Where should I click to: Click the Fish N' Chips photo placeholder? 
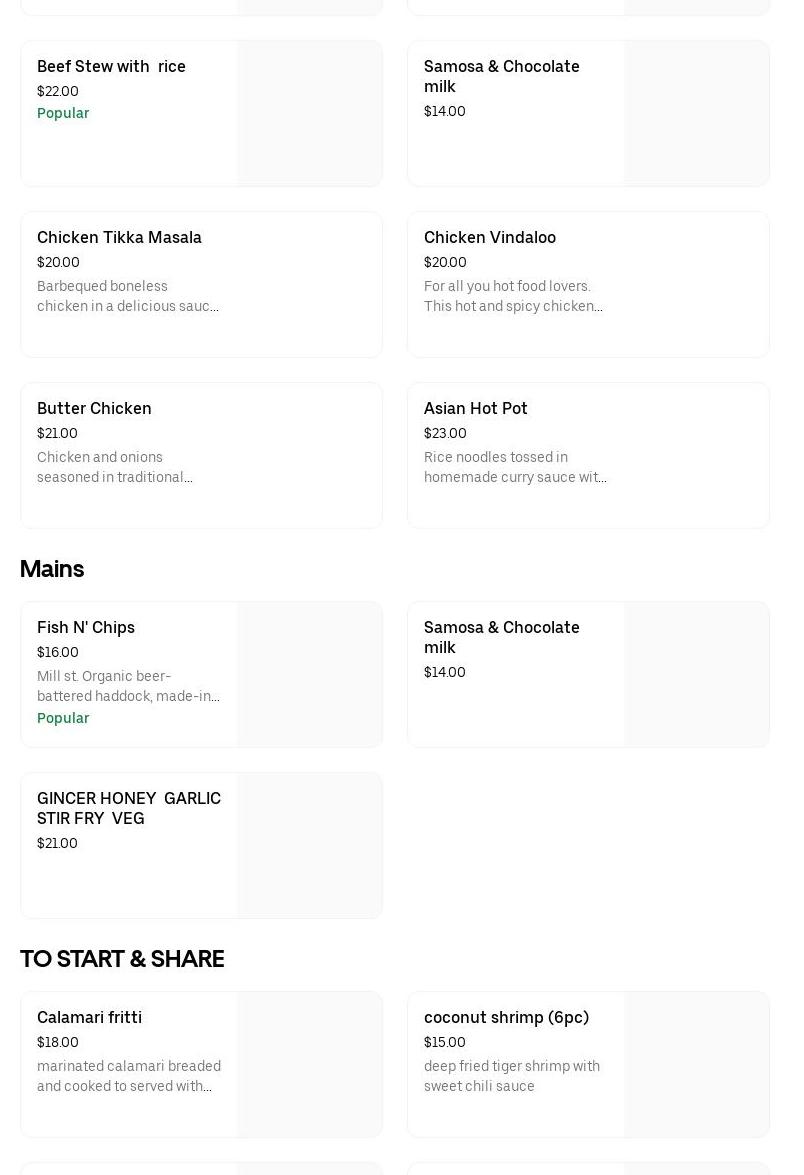coord(310,675)
